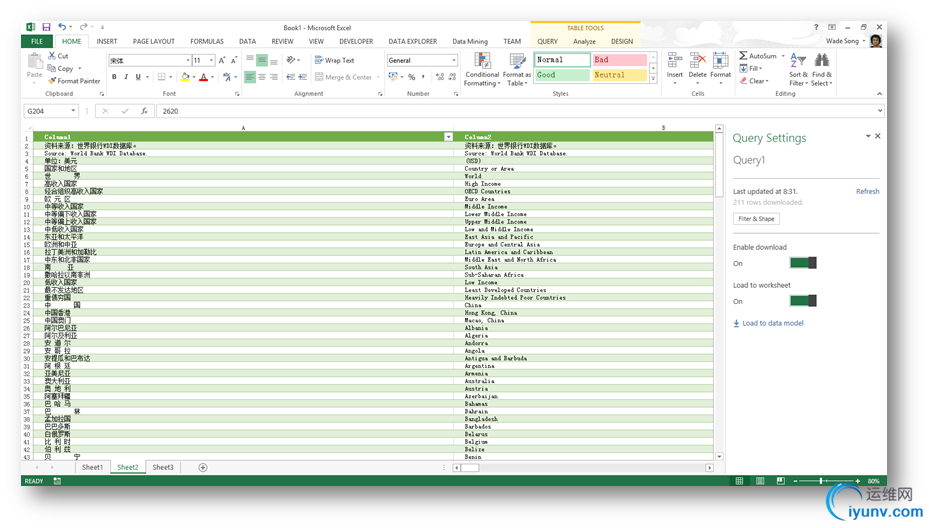Click the Refresh link in Query Settings
The image size is (929, 528).
tap(867, 191)
